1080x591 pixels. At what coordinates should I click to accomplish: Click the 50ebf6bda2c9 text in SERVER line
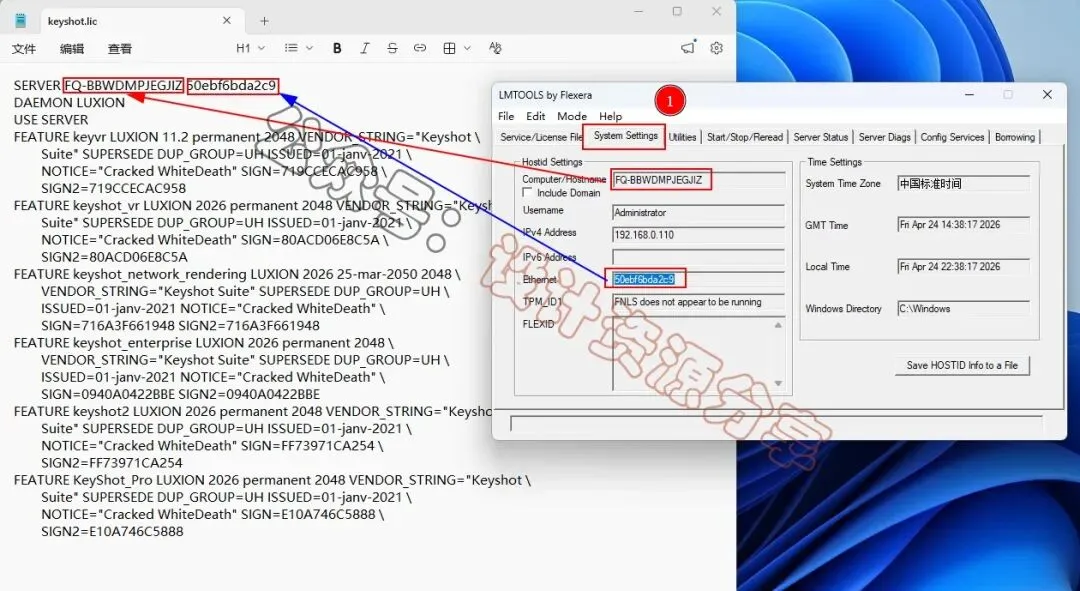tap(232, 85)
